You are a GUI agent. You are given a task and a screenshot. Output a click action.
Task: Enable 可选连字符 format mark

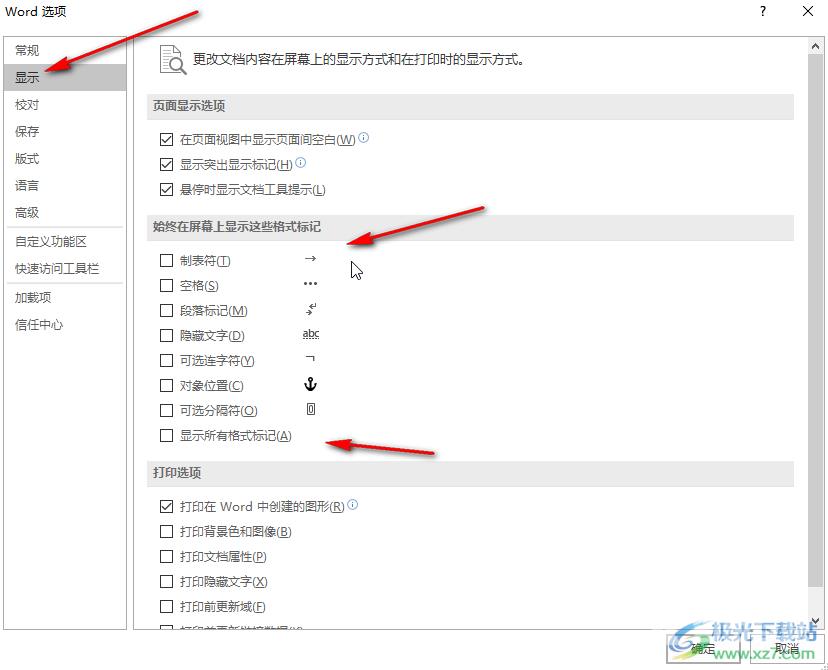pyautogui.click(x=166, y=361)
